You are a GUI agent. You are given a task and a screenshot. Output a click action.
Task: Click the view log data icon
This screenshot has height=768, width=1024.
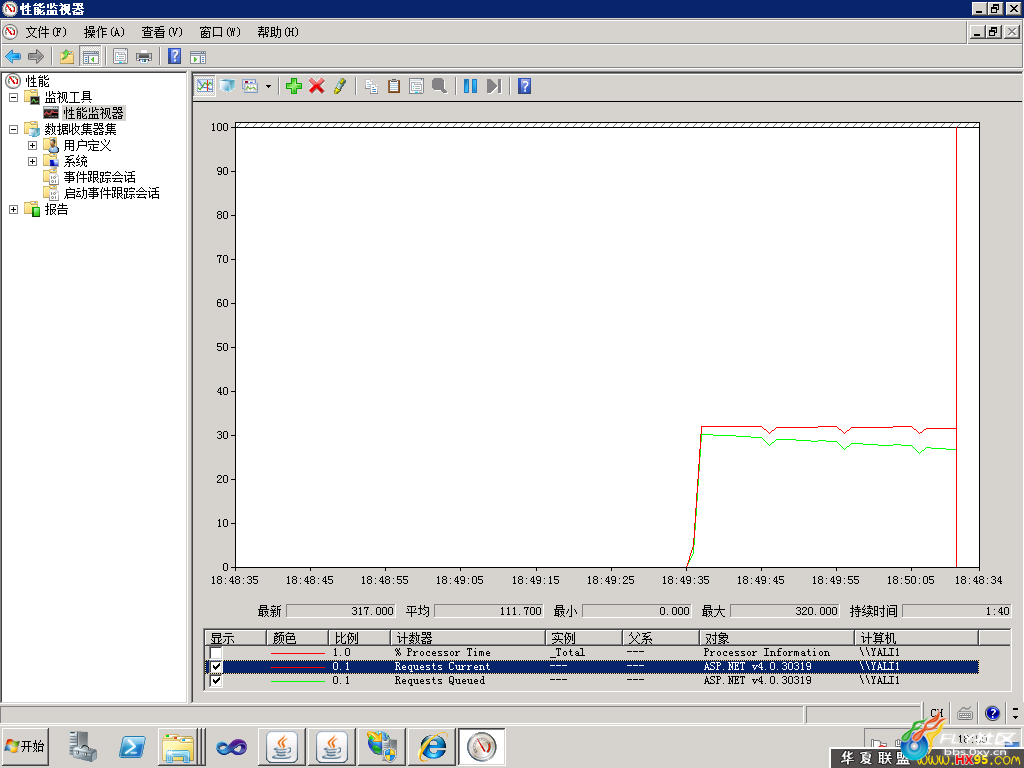[x=227, y=86]
